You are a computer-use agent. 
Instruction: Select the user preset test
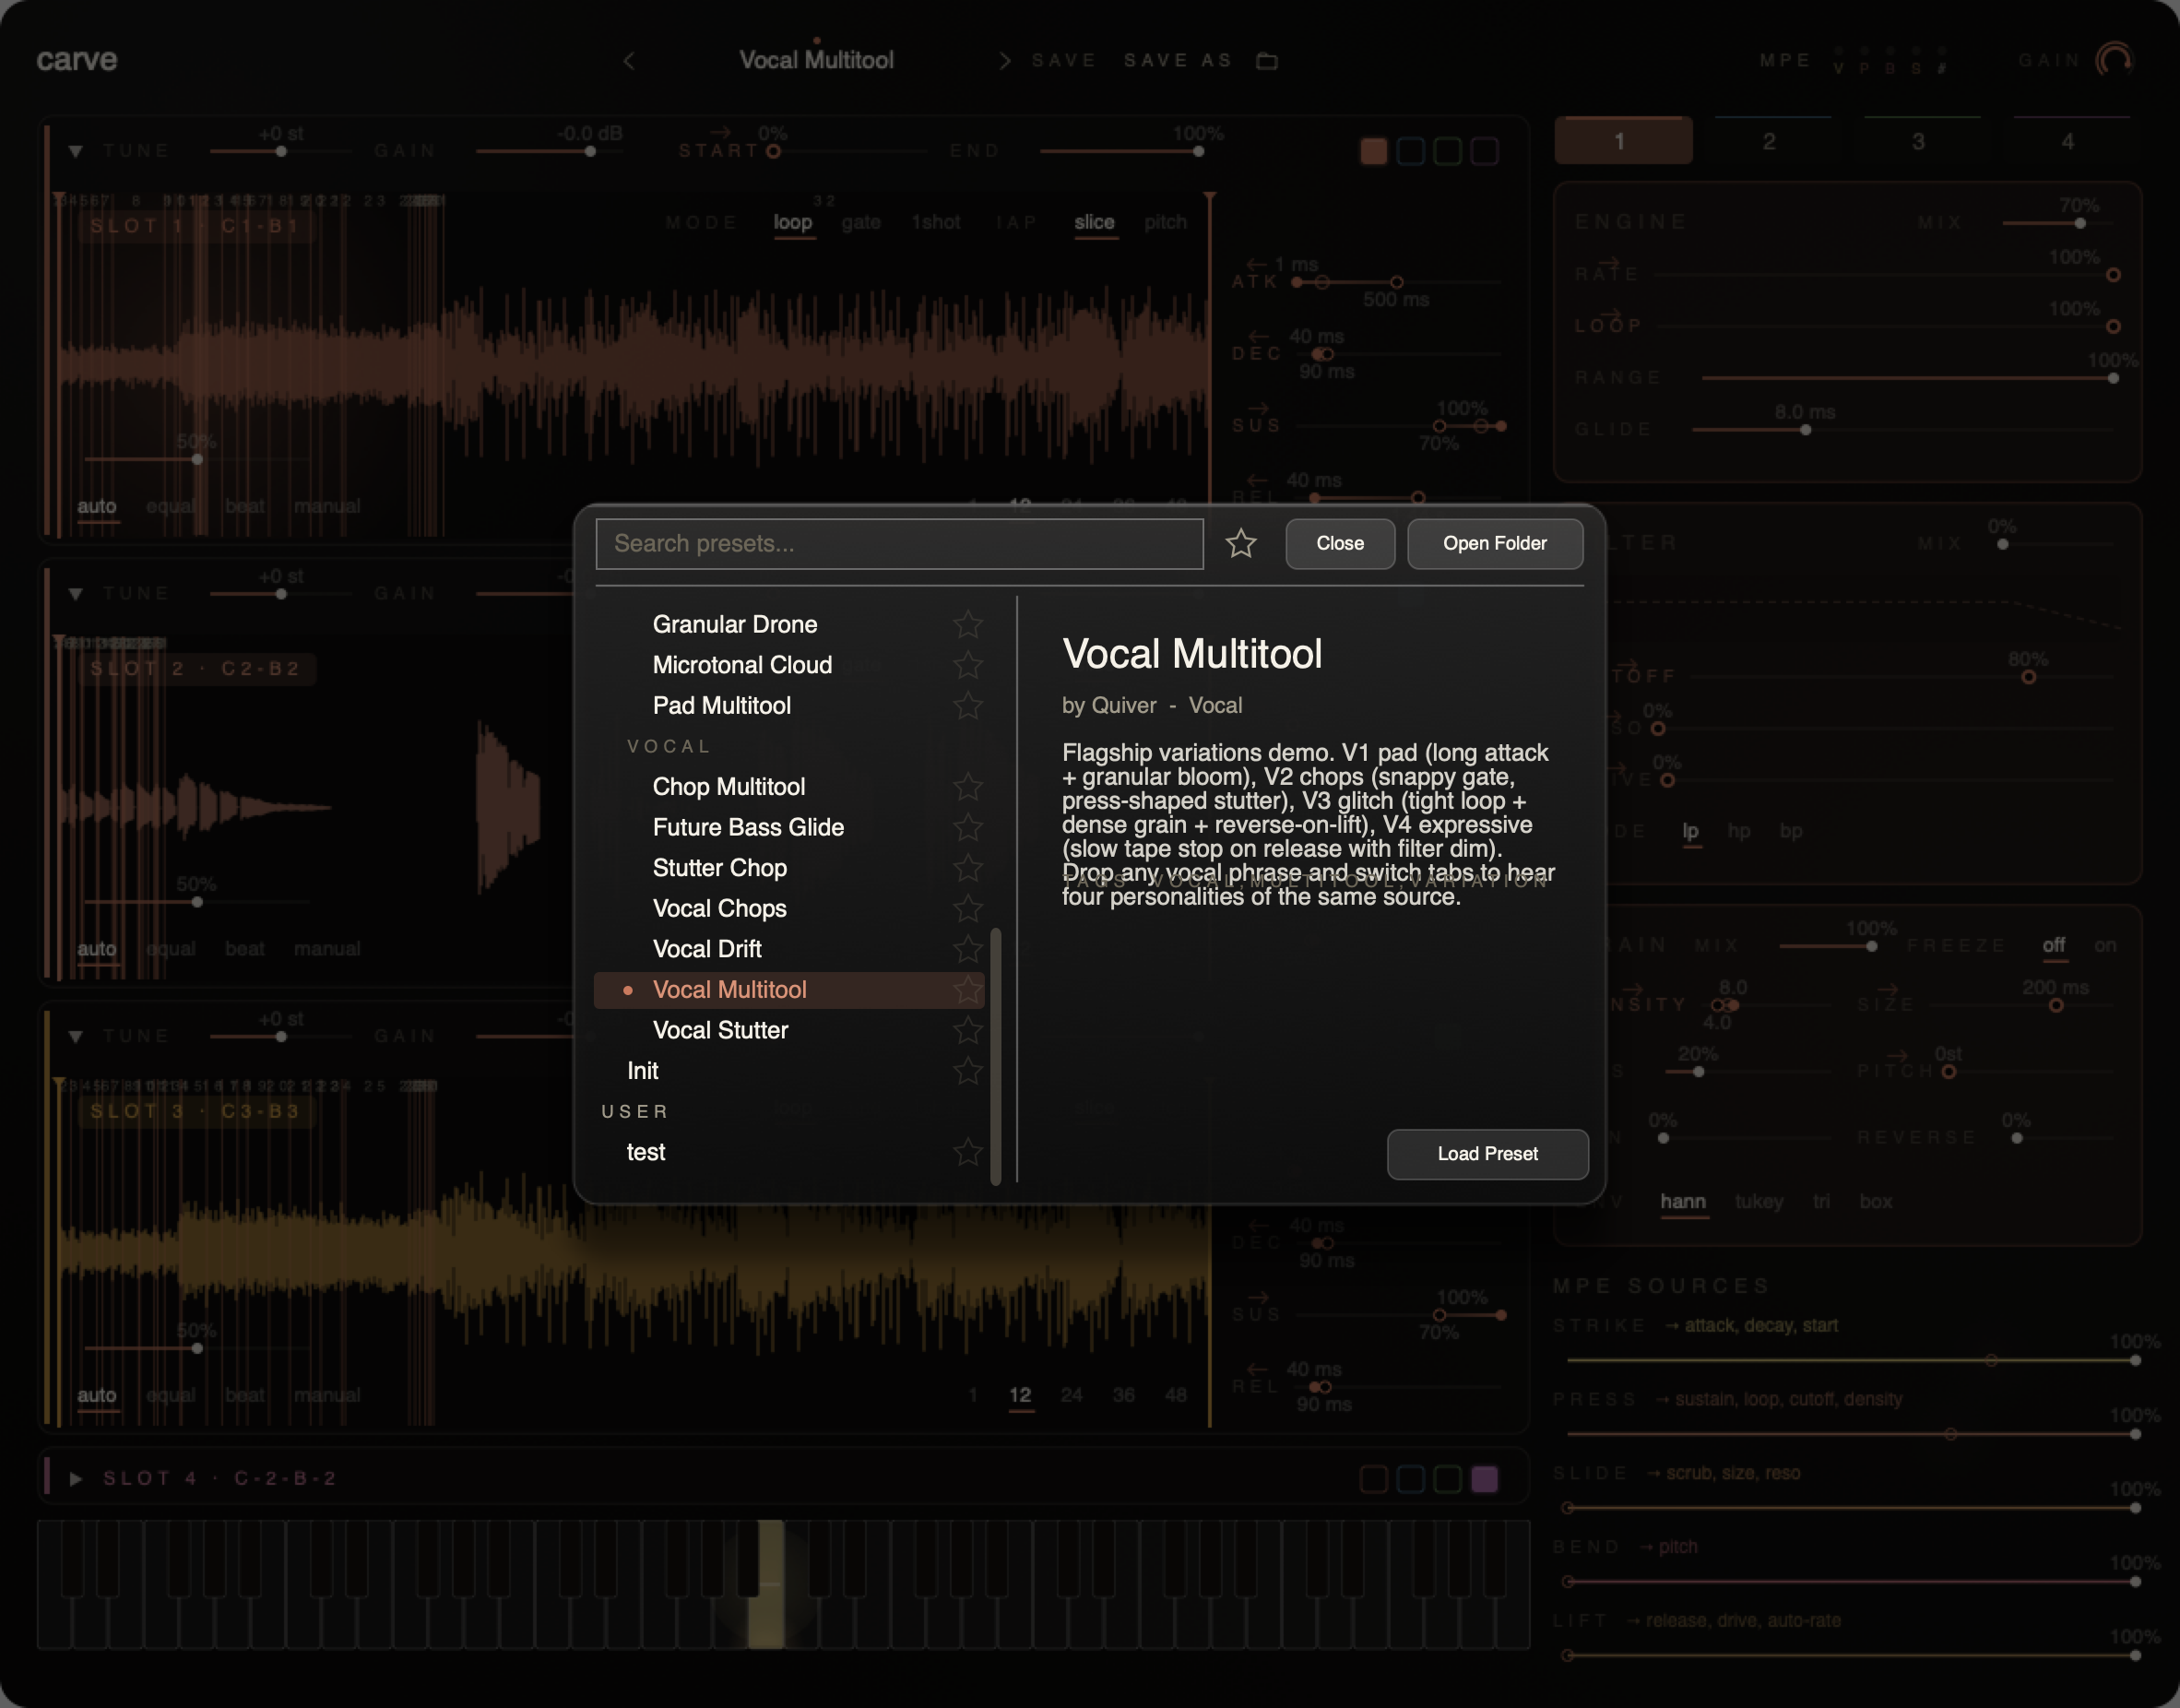[x=645, y=1152]
